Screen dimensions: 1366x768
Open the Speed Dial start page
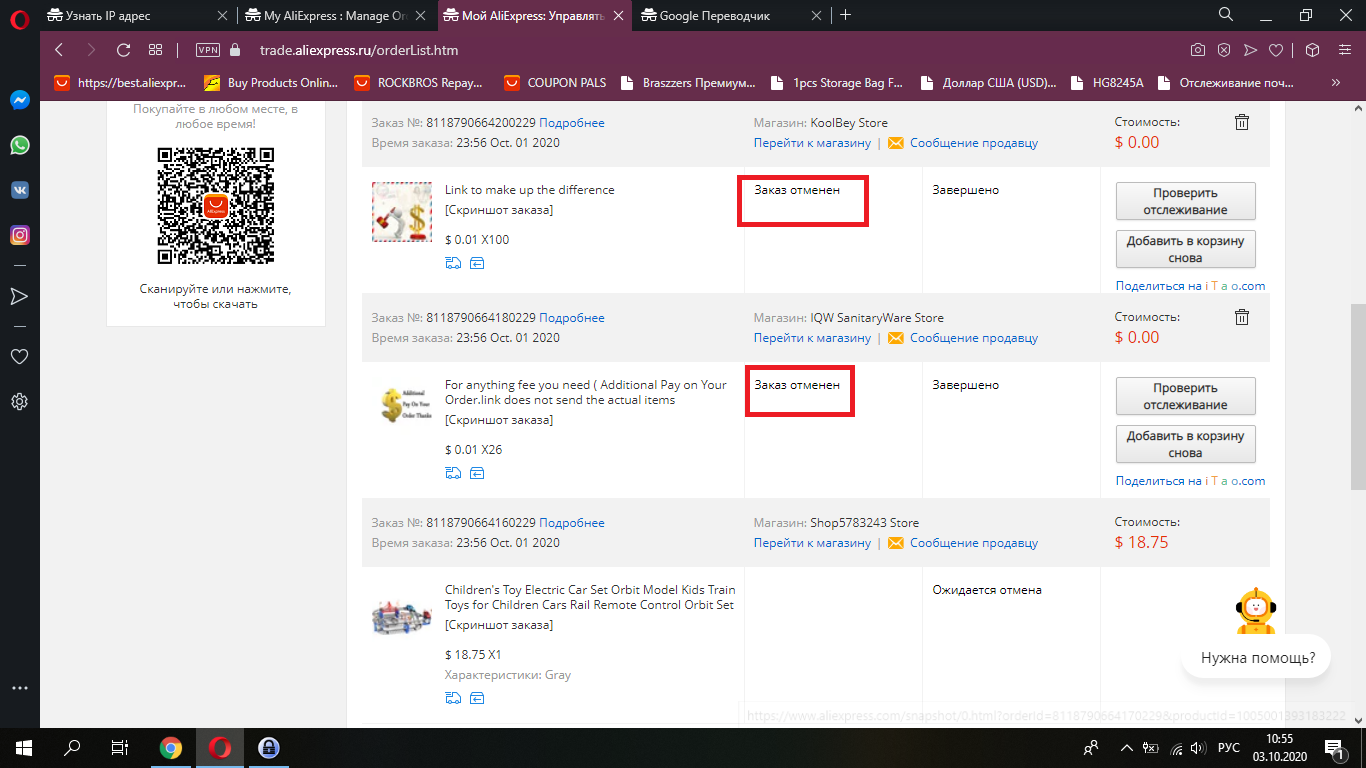click(x=155, y=50)
